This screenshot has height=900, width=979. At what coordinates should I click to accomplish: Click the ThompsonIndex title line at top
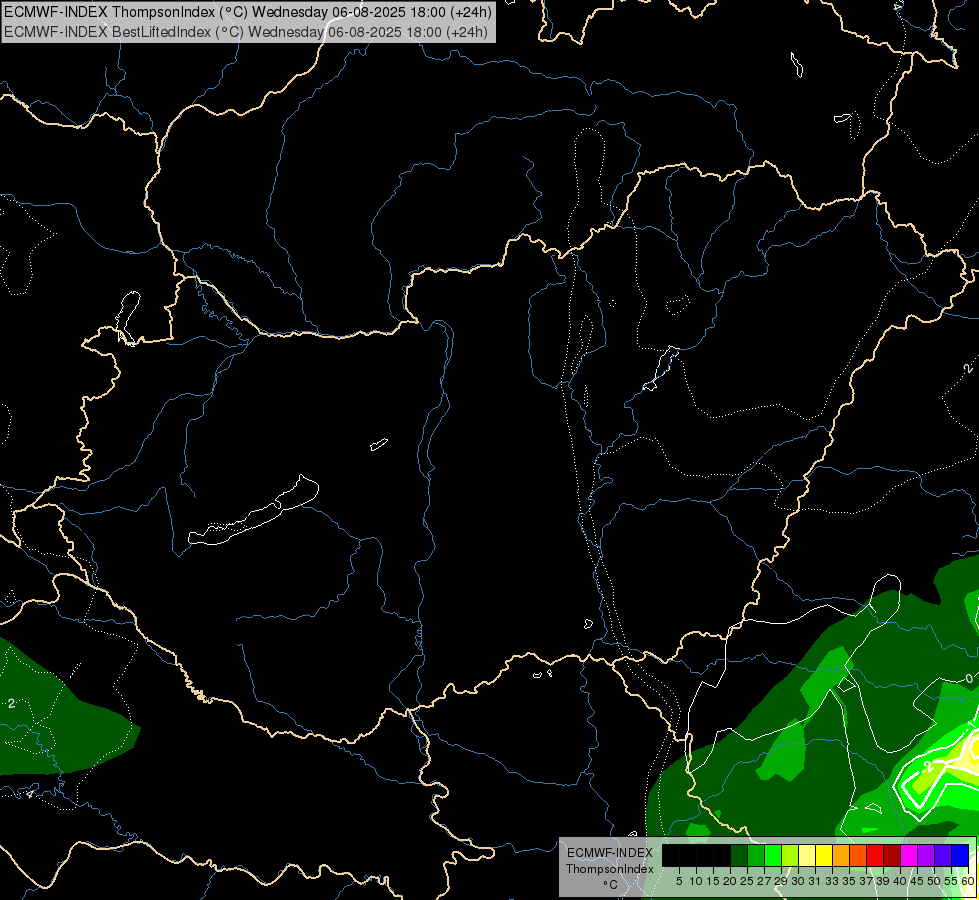pyautogui.click(x=248, y=12)
